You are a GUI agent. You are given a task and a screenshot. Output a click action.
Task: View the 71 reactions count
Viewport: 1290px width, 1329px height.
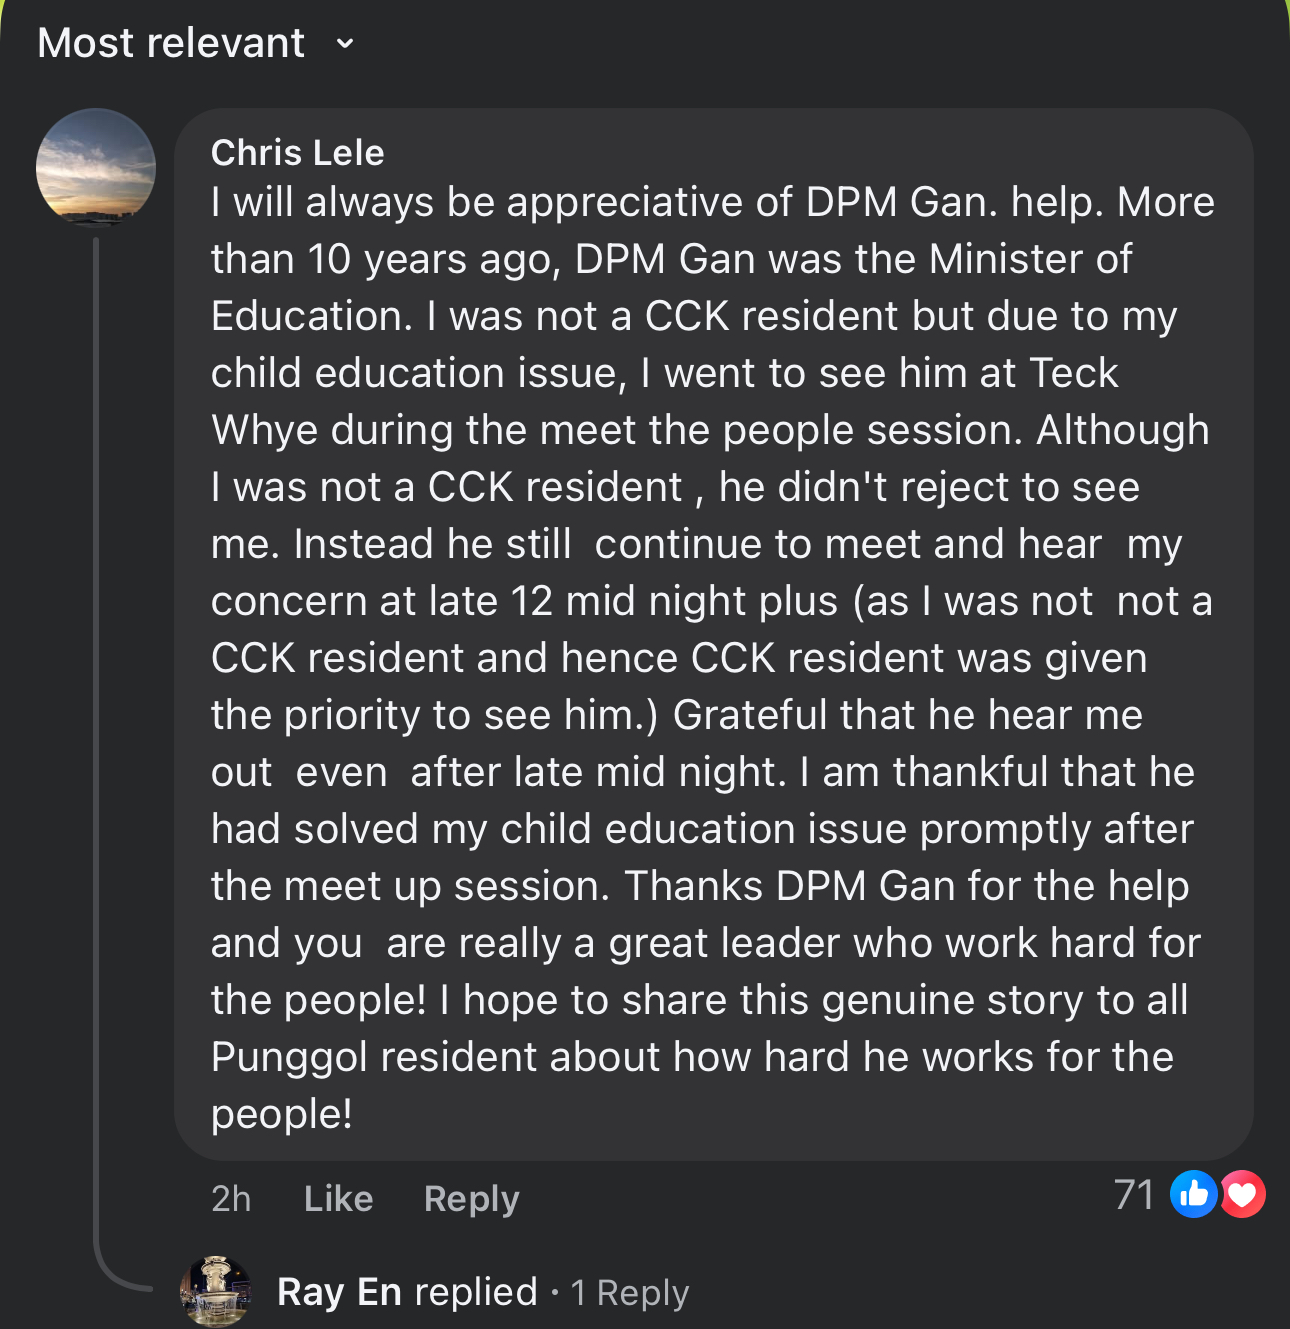coord(1134,1194)
